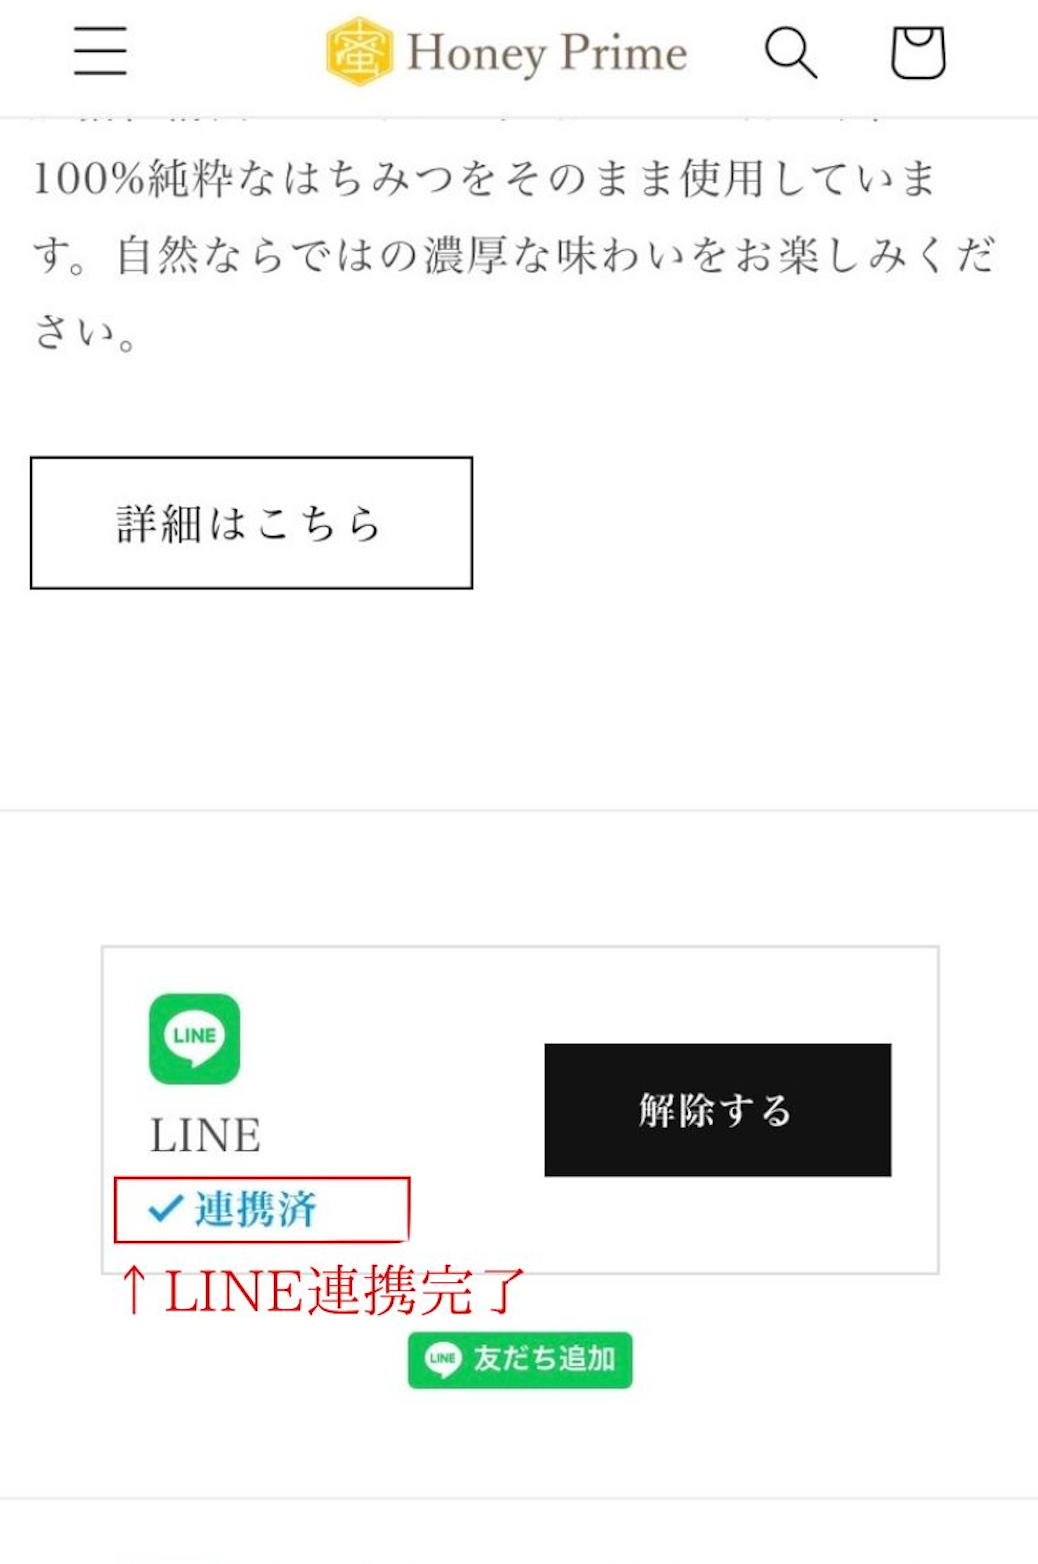Screen dimensions: 1038x1564
Task: Open the shopping cart icon
Action: pyautogui.click(x=918, y=52)
